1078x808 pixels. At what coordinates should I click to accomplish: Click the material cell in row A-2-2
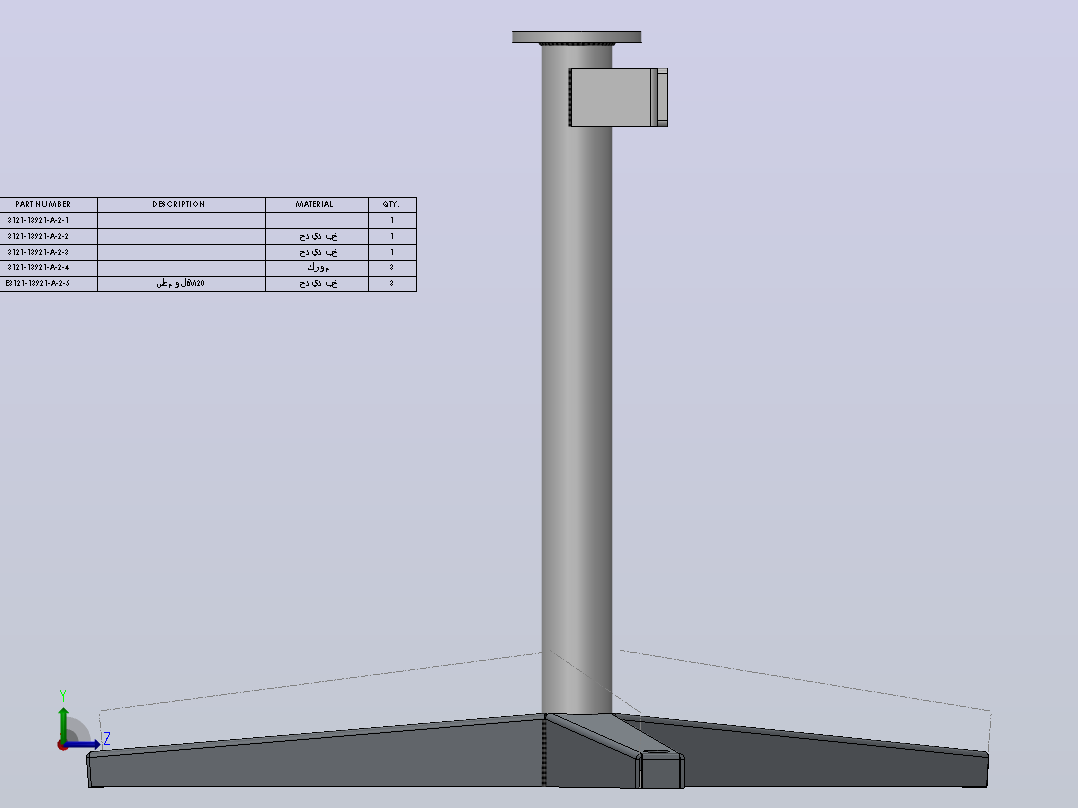pyautogui.click(x=317, y=236)
